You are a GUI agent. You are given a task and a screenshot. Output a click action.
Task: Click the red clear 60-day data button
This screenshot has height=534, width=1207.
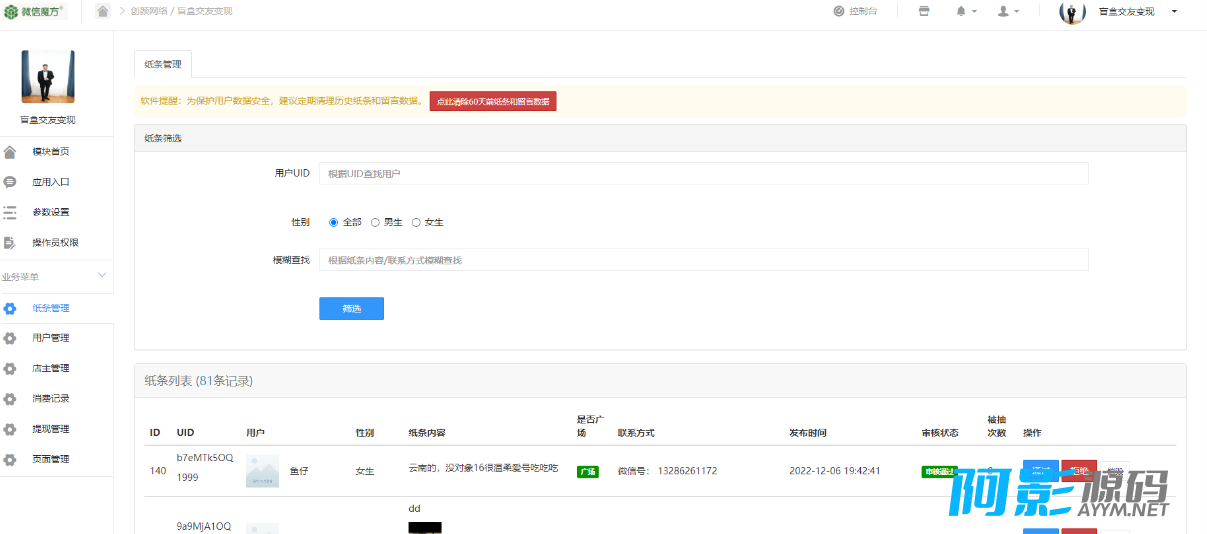[x=492, y=101]
